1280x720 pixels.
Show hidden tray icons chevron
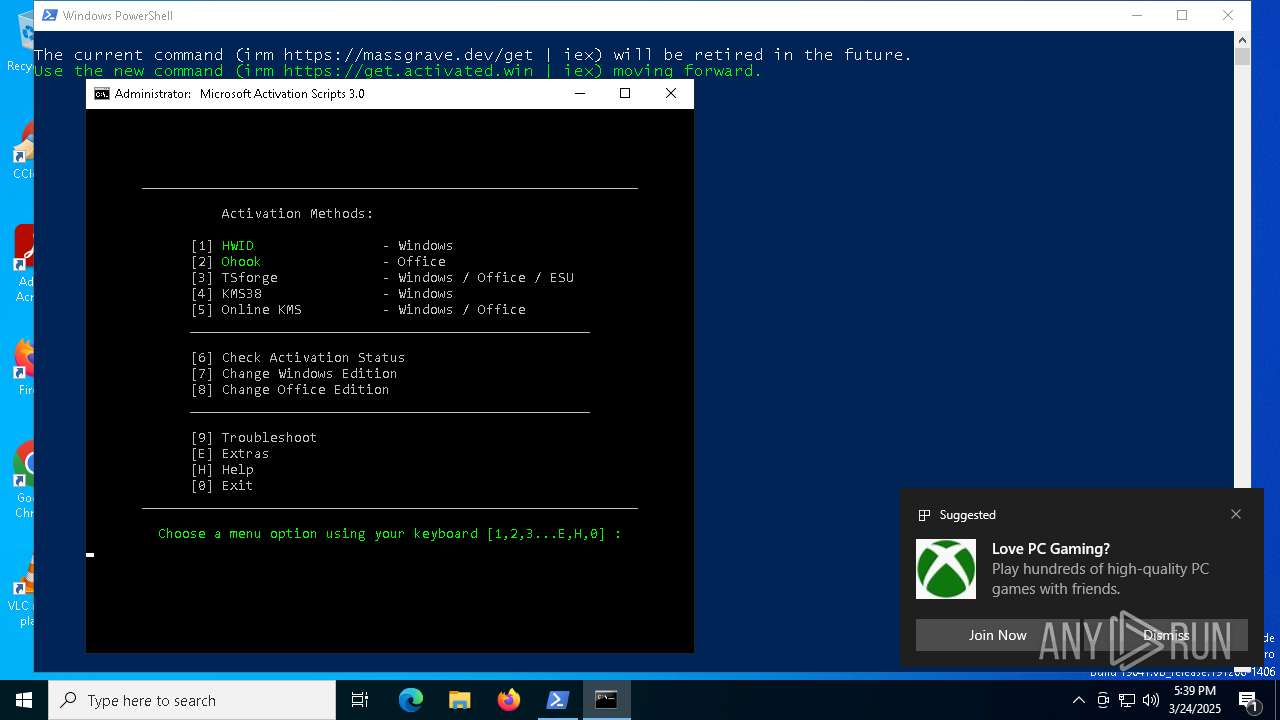(x=1079, y=700)
